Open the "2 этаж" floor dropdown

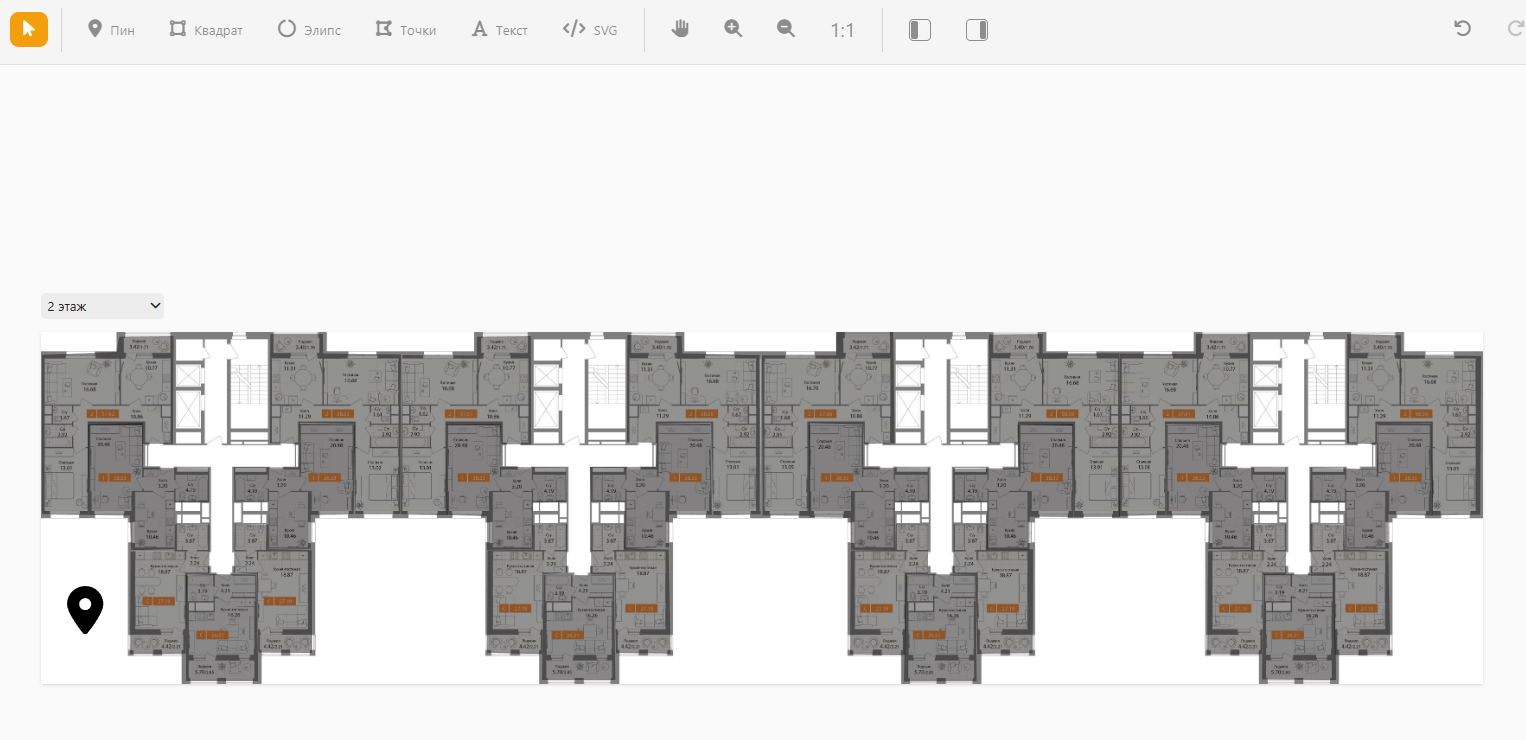coord(102,306)
